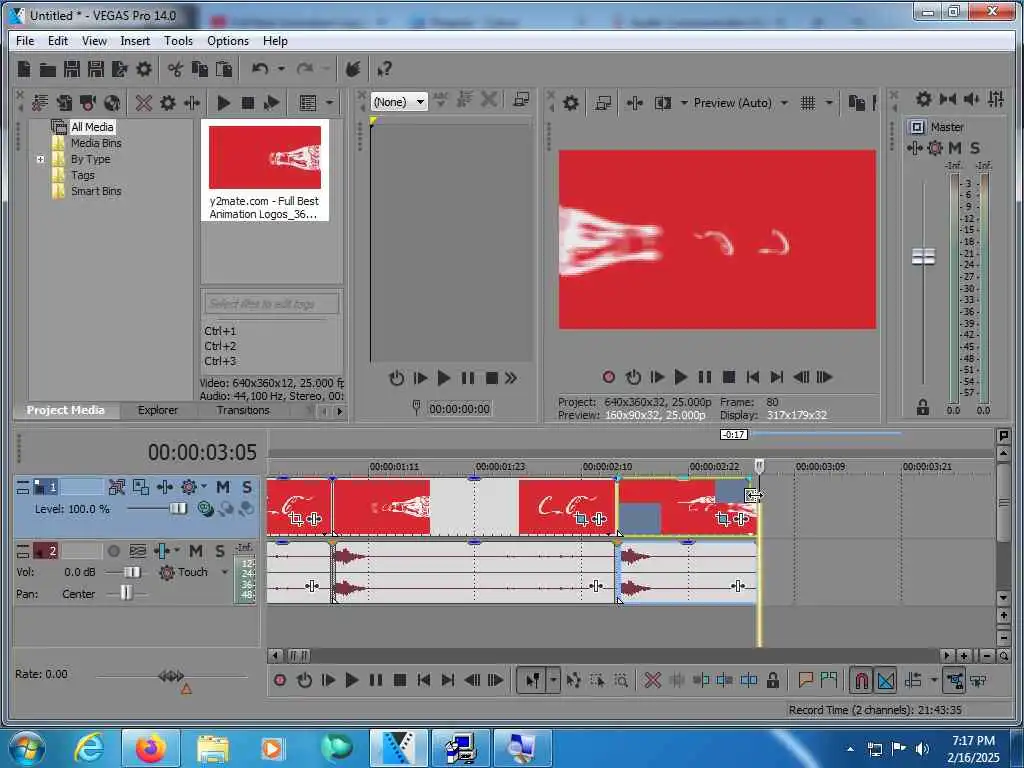Open Master Bus audio properties gear
1024x768 pixels.
[x=923, y=99]
